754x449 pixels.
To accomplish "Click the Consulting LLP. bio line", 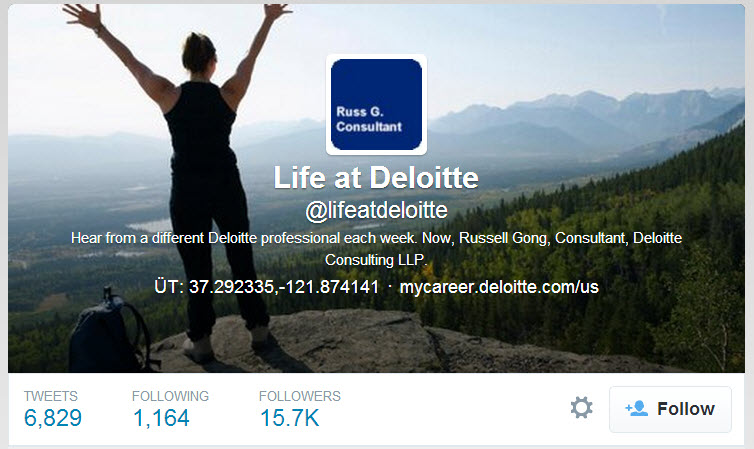I will click(376, 260).
